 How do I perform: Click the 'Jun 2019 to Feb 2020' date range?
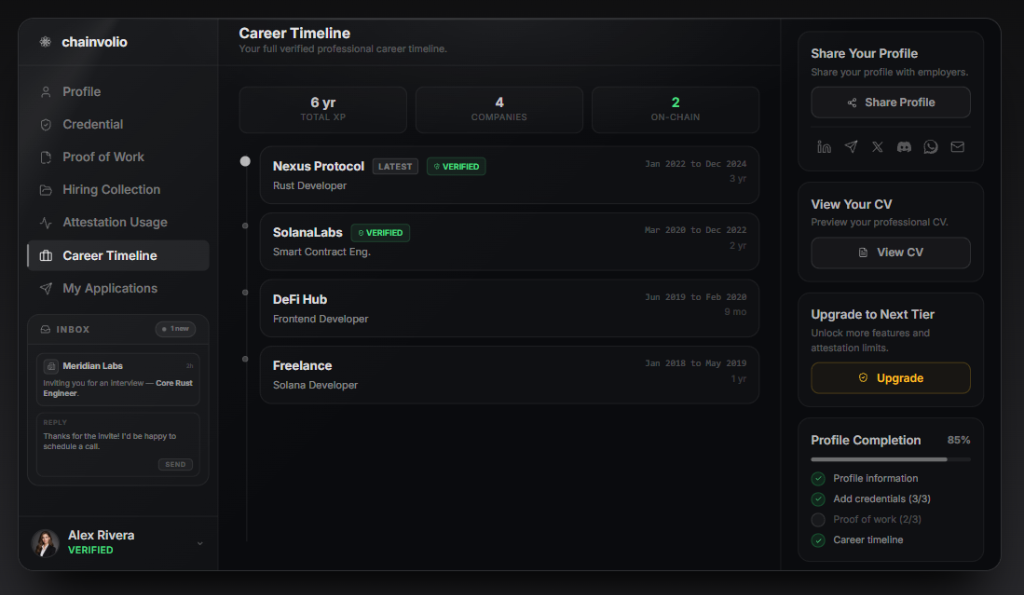(696, 297)
